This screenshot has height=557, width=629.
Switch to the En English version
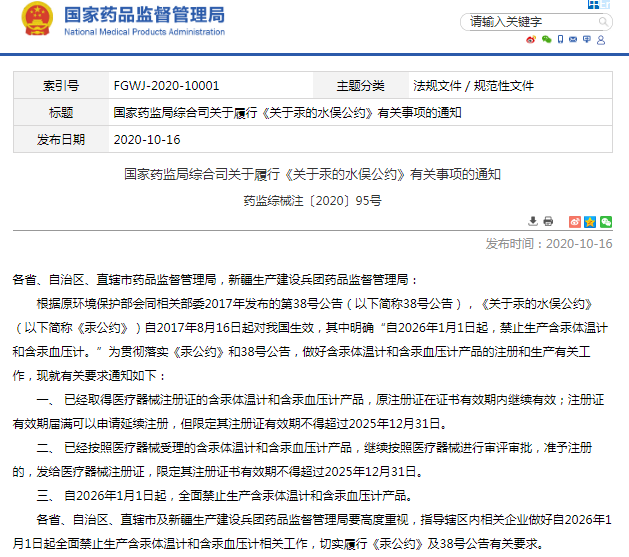tap(606, 4)
